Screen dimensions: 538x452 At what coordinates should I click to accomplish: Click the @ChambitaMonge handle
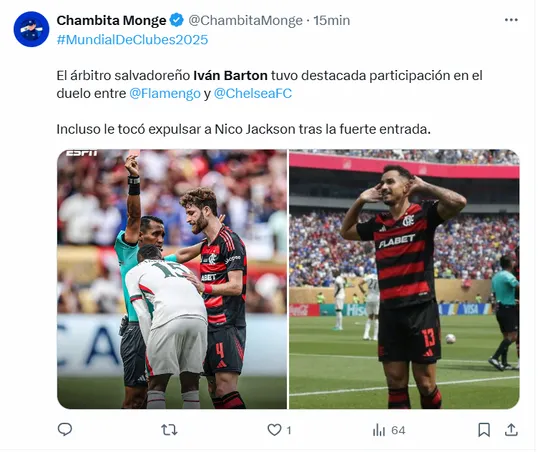click(x=246, y=20)
